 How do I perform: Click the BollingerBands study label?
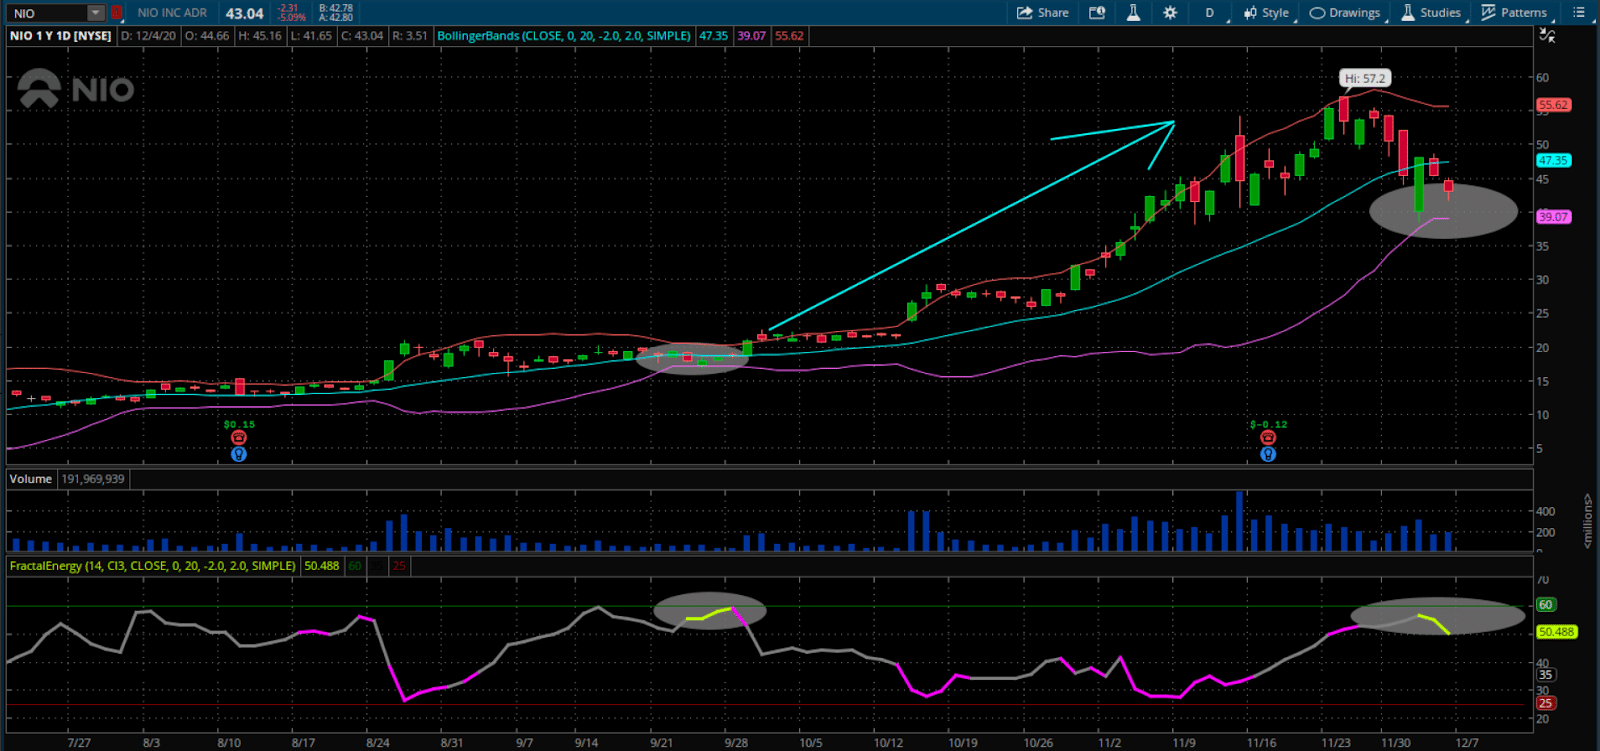pyautogui.click(x=564, y=36)
